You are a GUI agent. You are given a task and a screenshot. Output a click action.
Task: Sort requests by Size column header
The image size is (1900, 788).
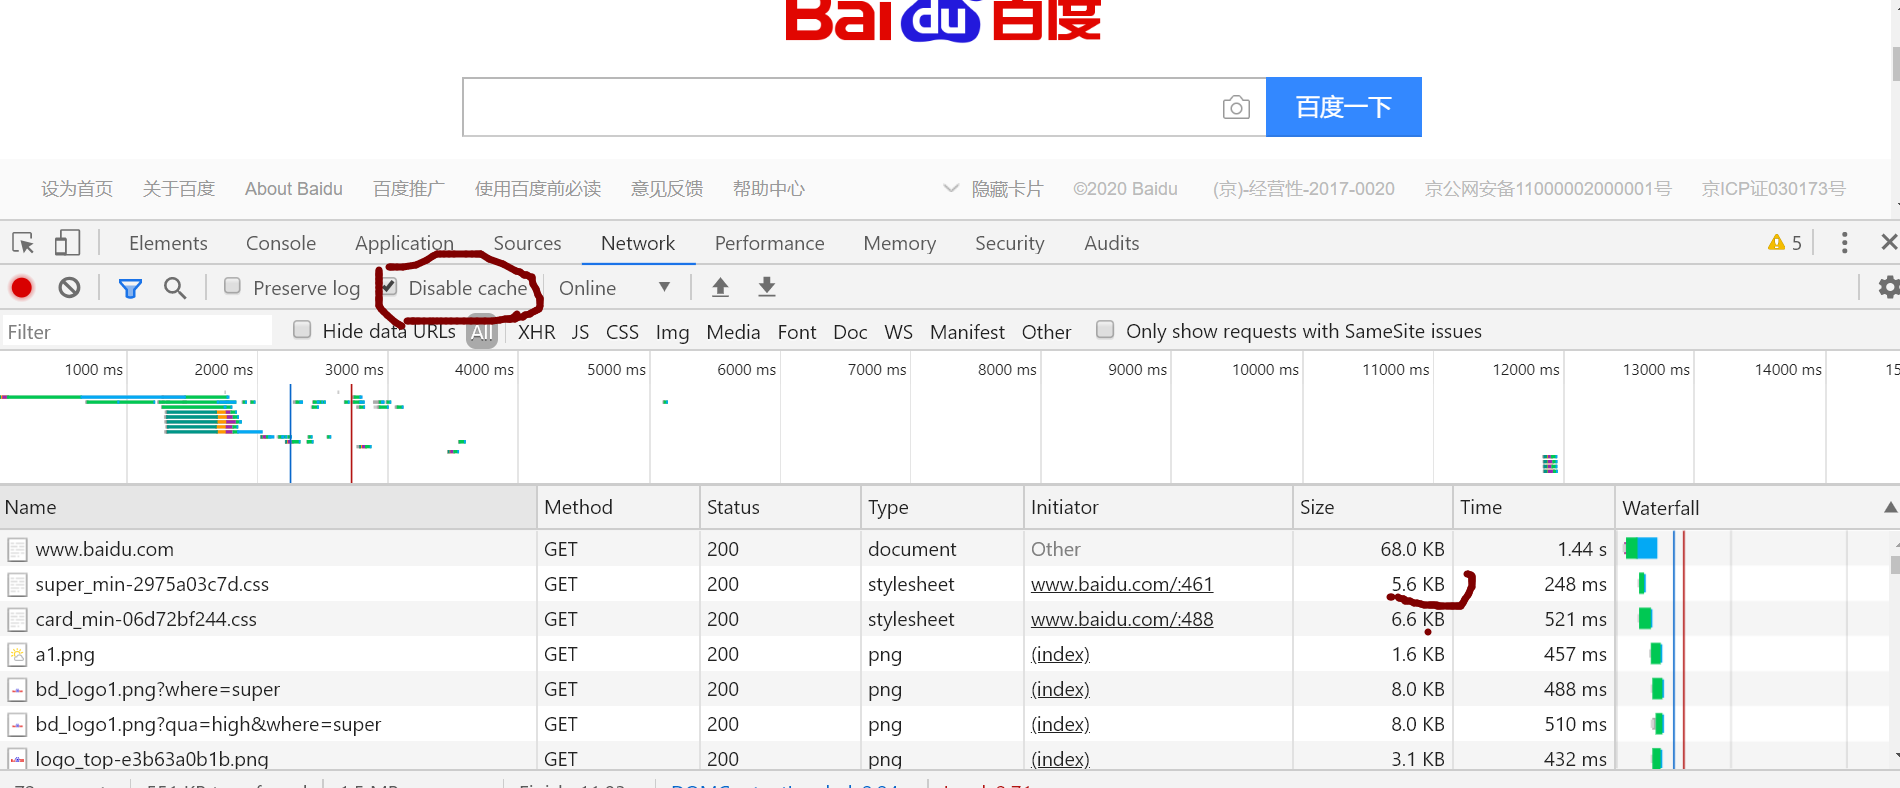point(1372,508)
